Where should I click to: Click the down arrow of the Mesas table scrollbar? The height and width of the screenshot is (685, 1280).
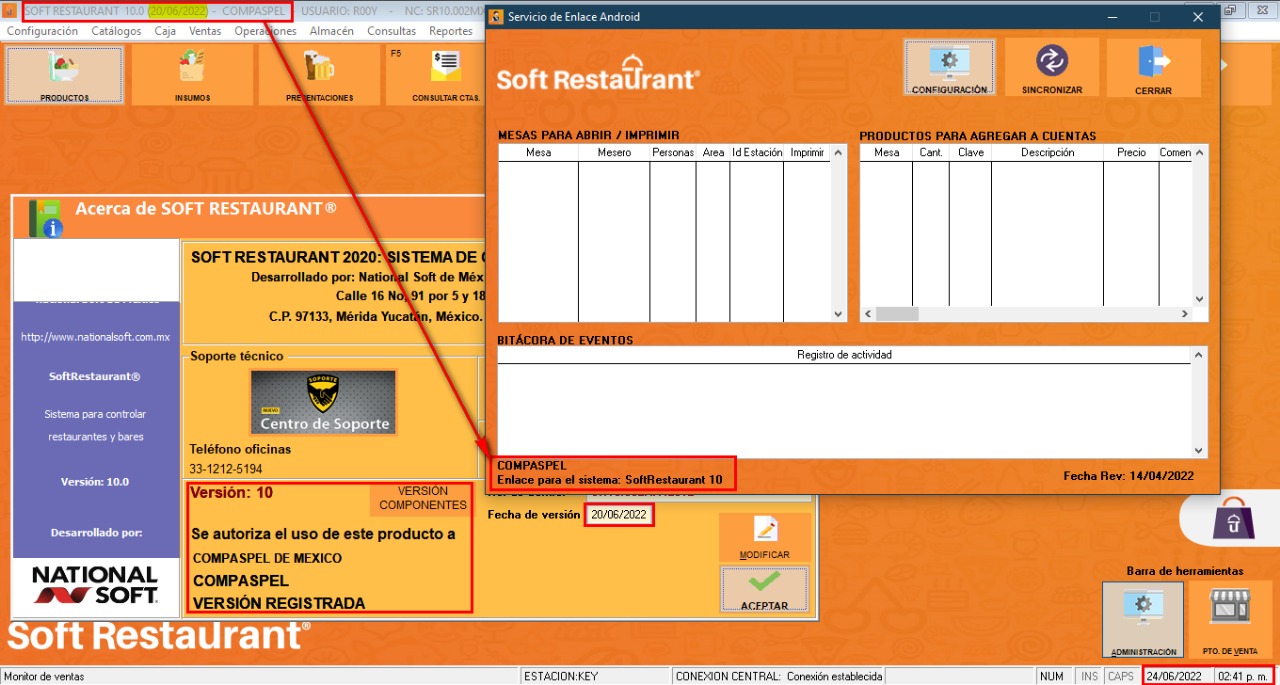click(x=838, y=314)
